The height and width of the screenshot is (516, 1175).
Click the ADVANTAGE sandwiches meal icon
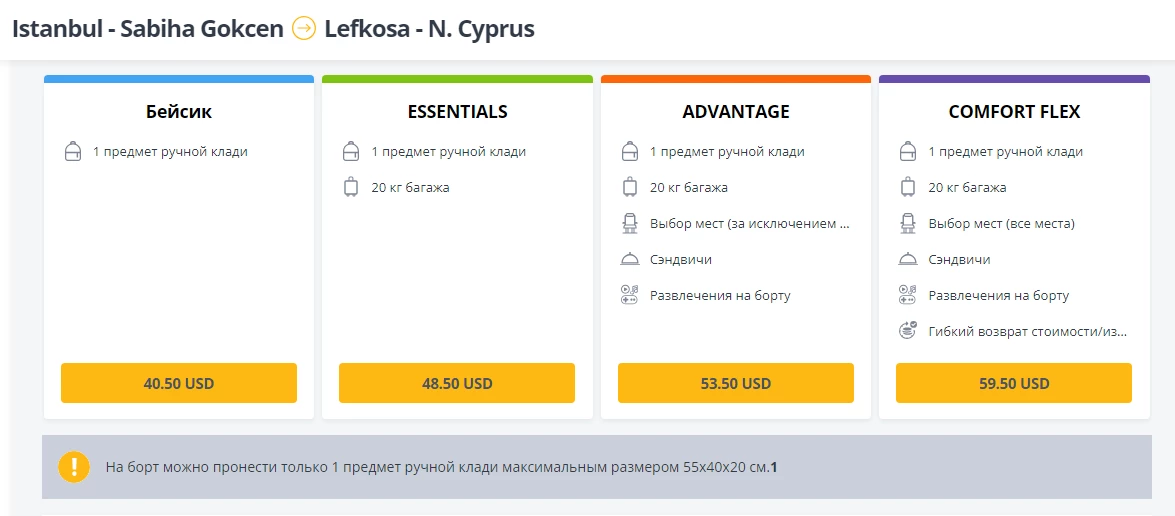[629, 259]
